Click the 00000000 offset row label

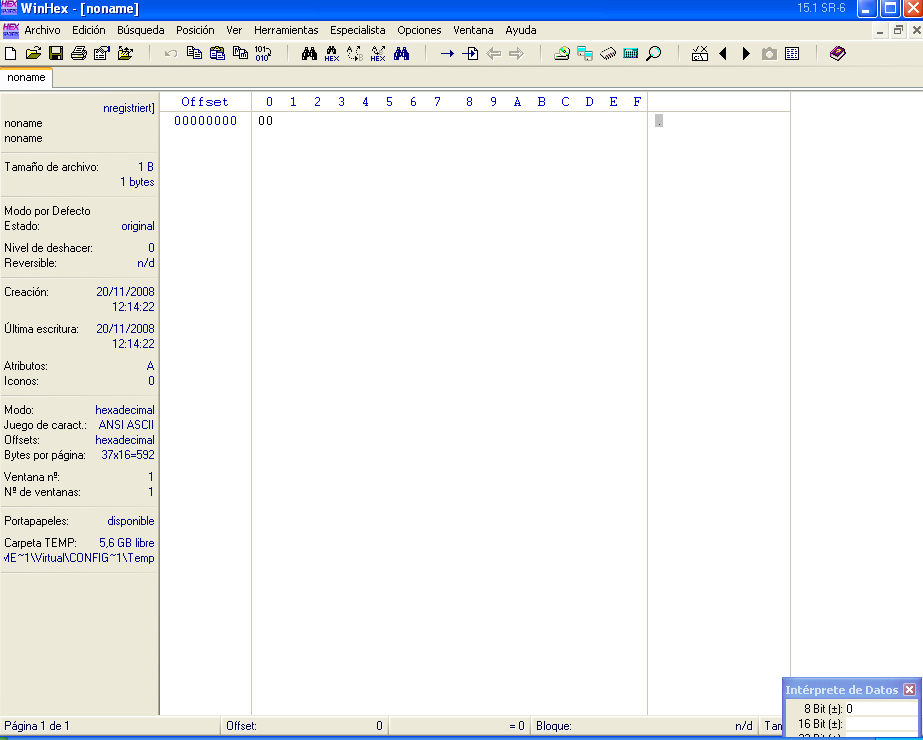click(x=205, y=121)
